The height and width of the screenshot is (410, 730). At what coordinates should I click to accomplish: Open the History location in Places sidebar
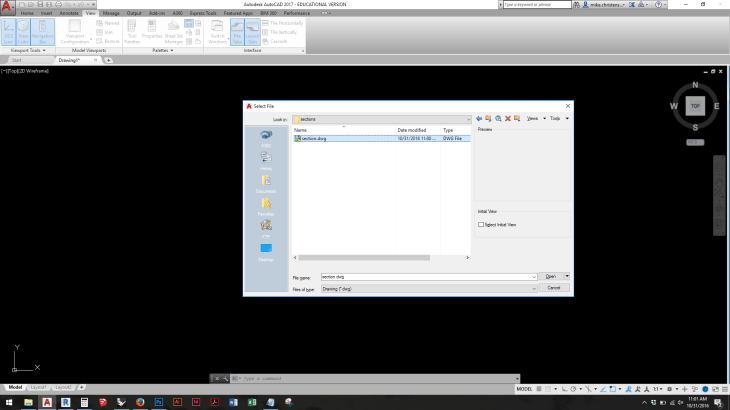click(266, 160)
